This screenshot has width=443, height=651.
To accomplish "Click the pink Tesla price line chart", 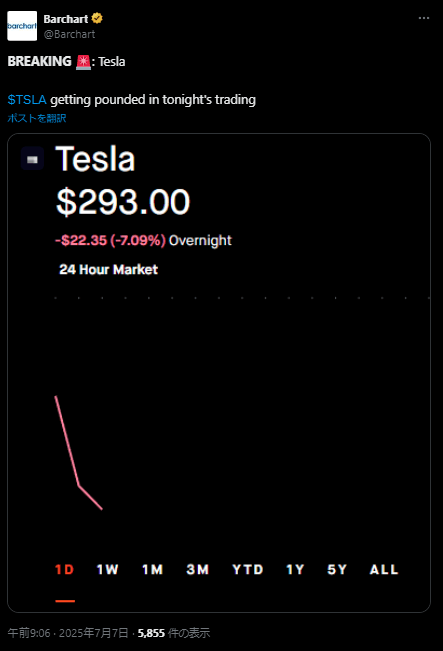I will 78,453.
